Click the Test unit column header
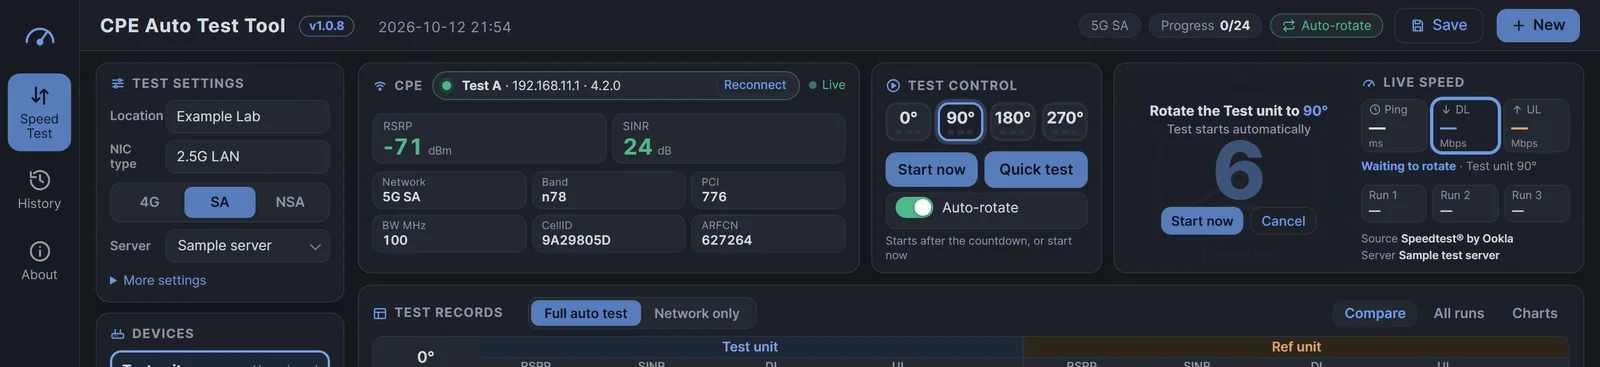 click(750, 347)
